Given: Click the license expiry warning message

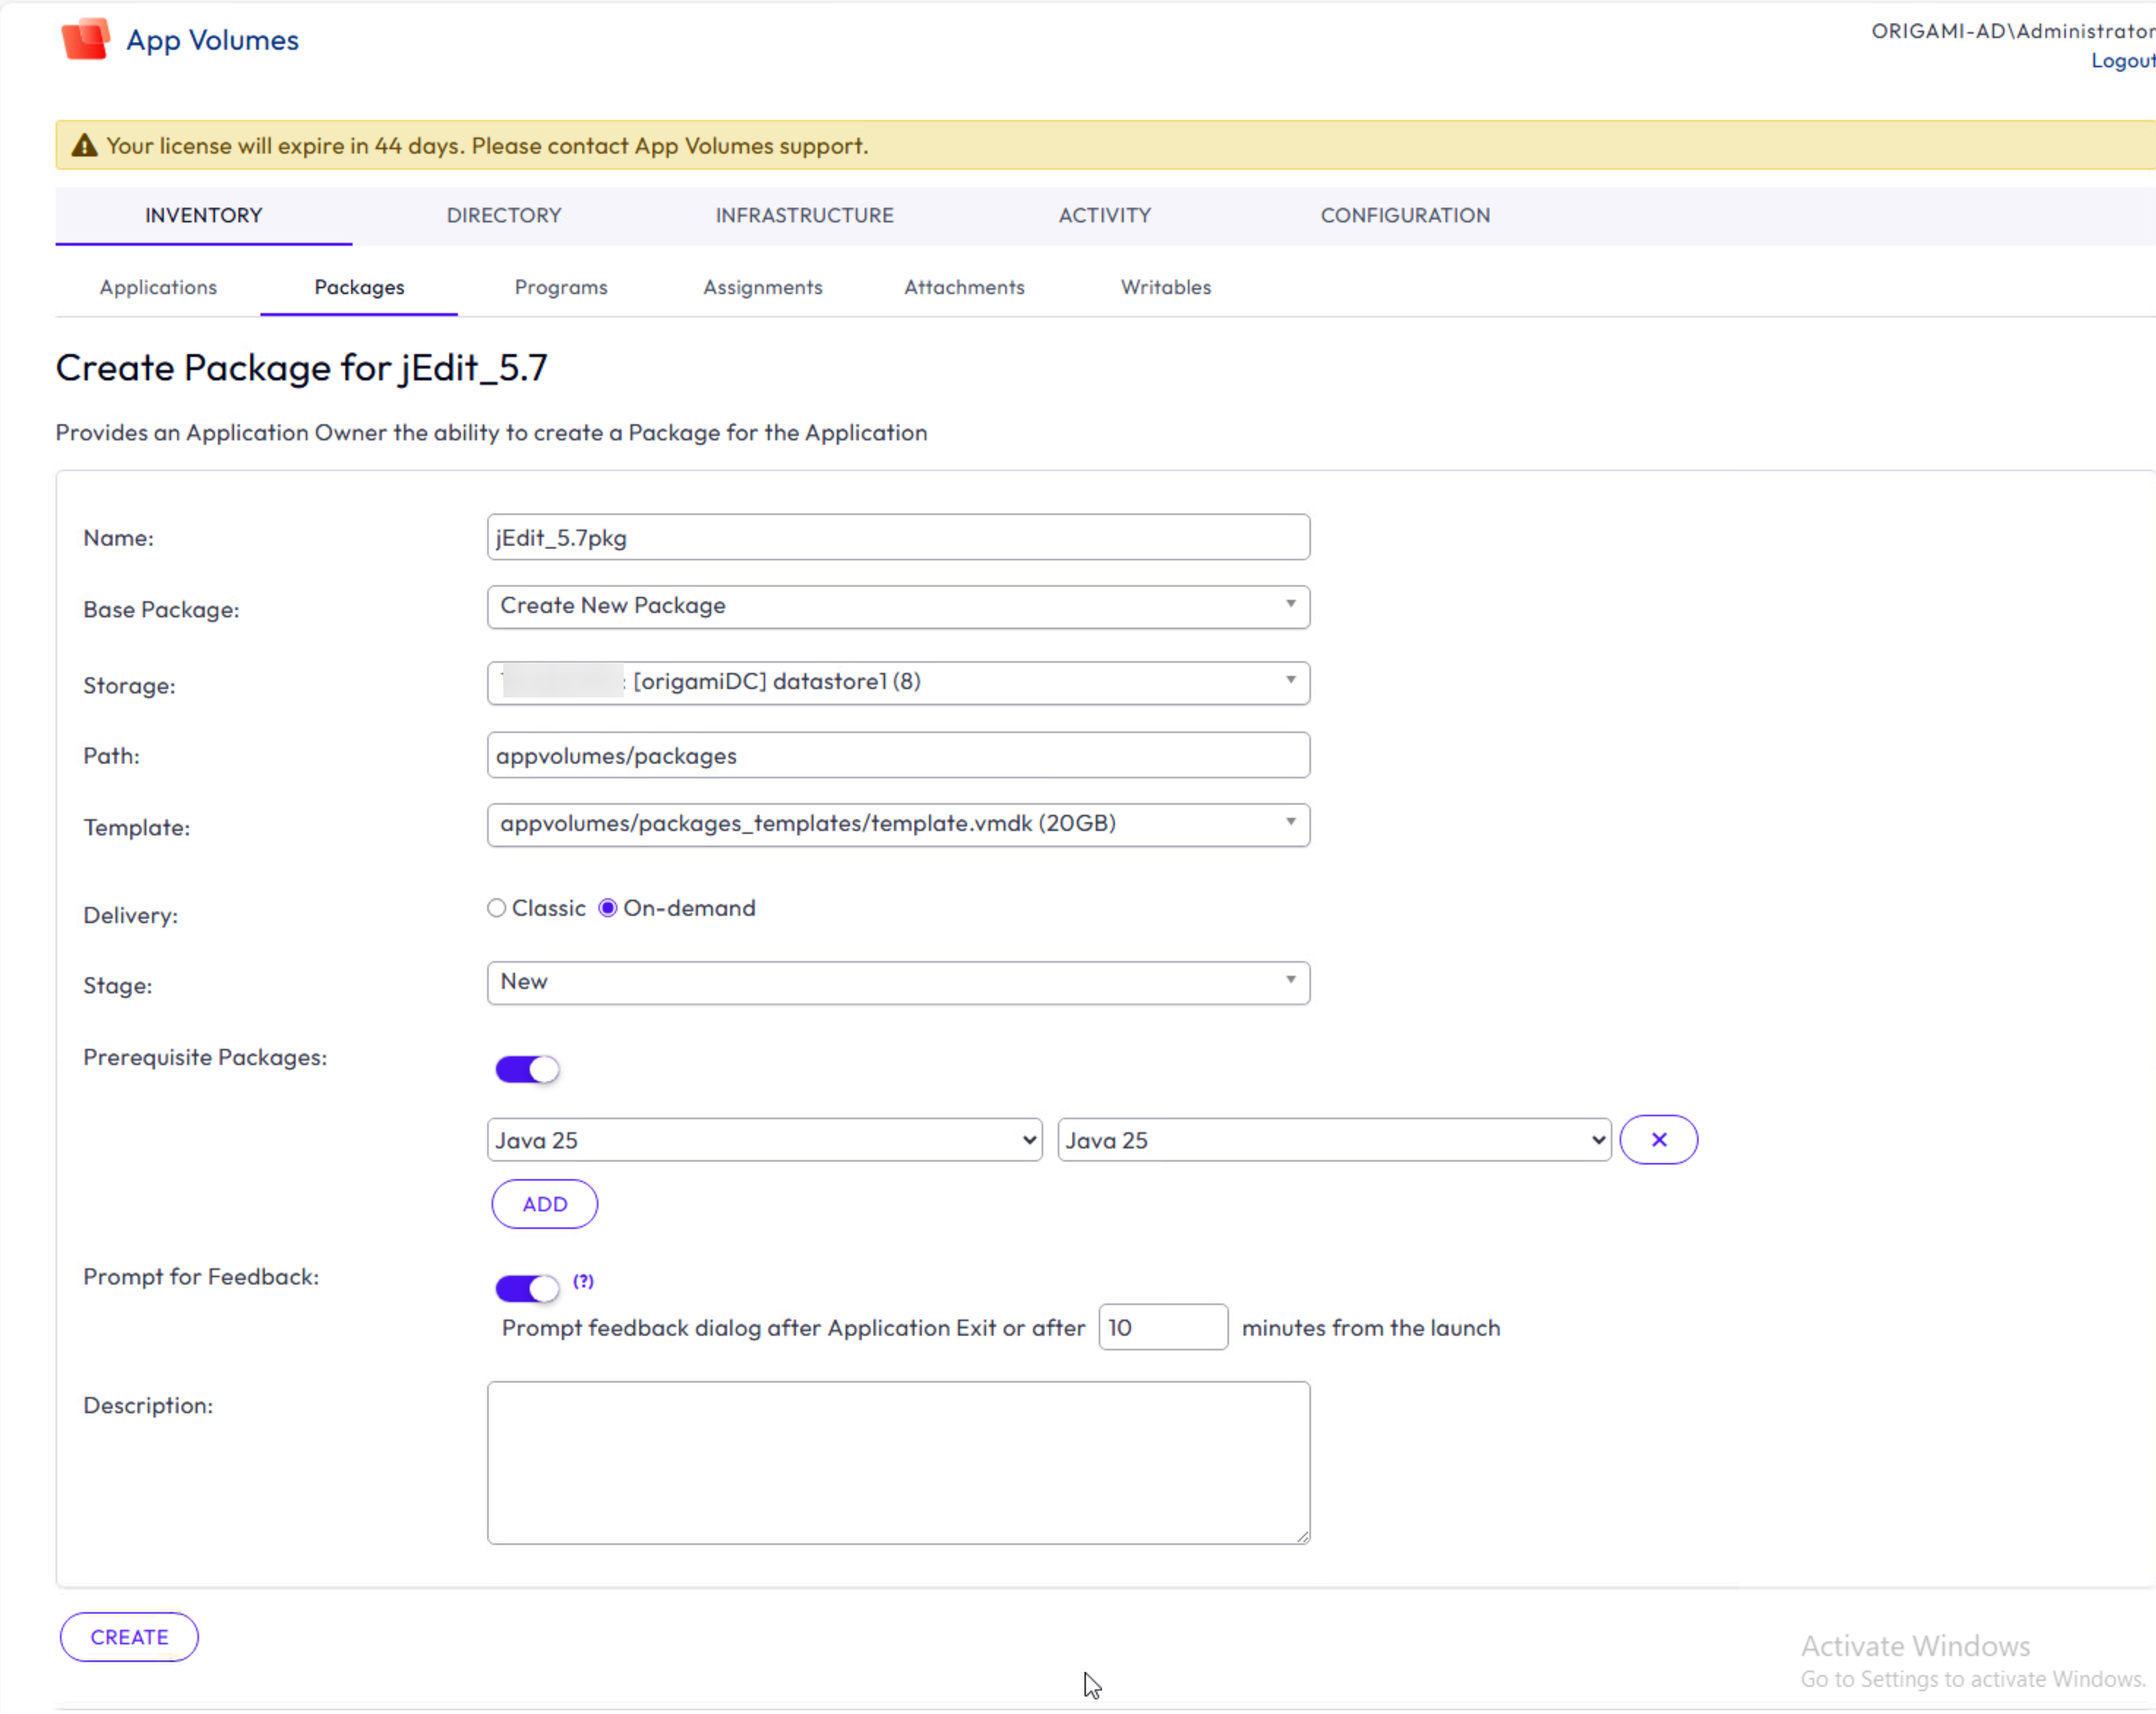Looking at the screenshot, I should [487, 146].
